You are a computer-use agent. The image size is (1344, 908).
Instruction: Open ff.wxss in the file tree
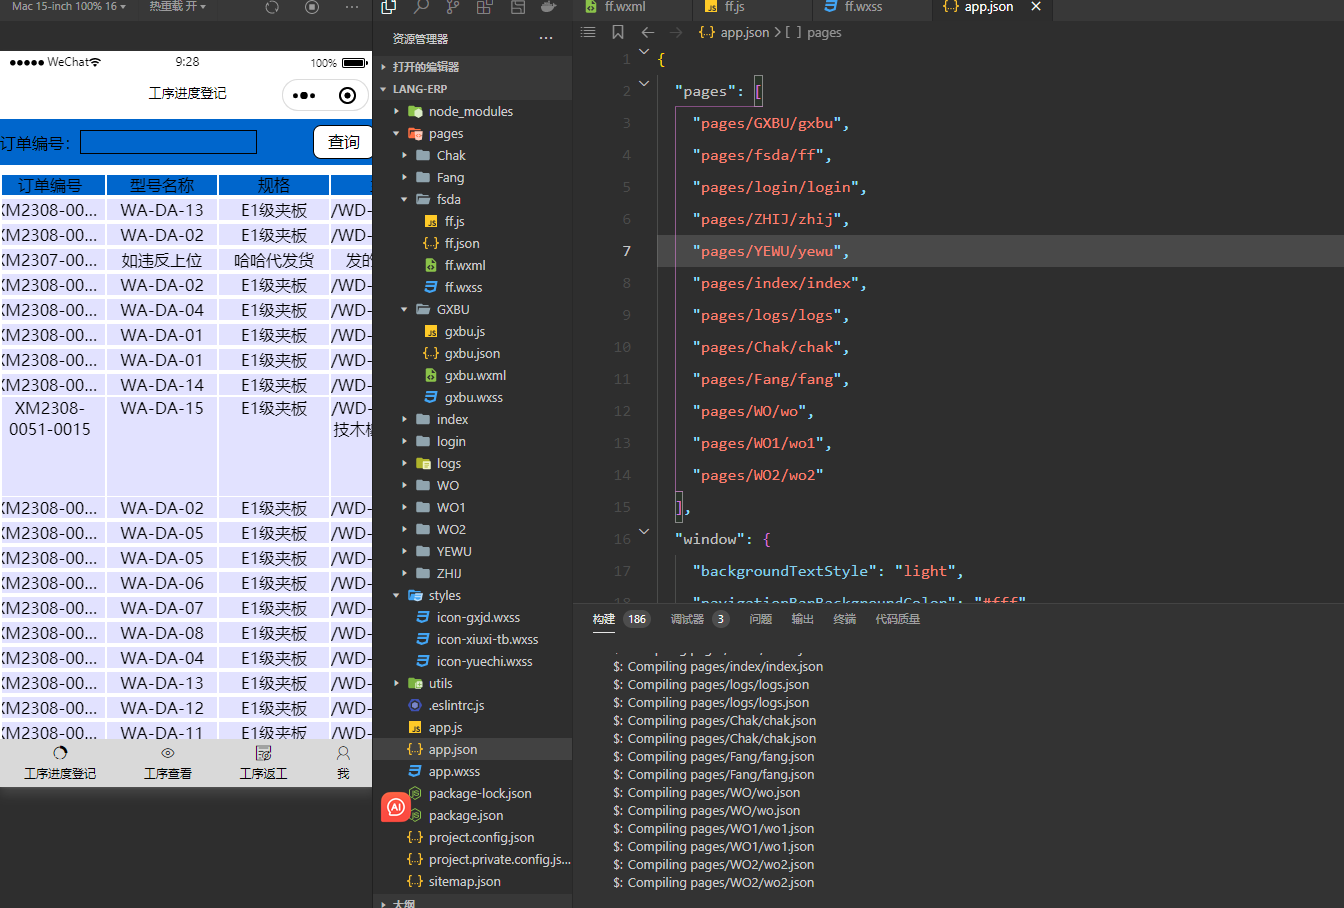(x=463, y=287)
